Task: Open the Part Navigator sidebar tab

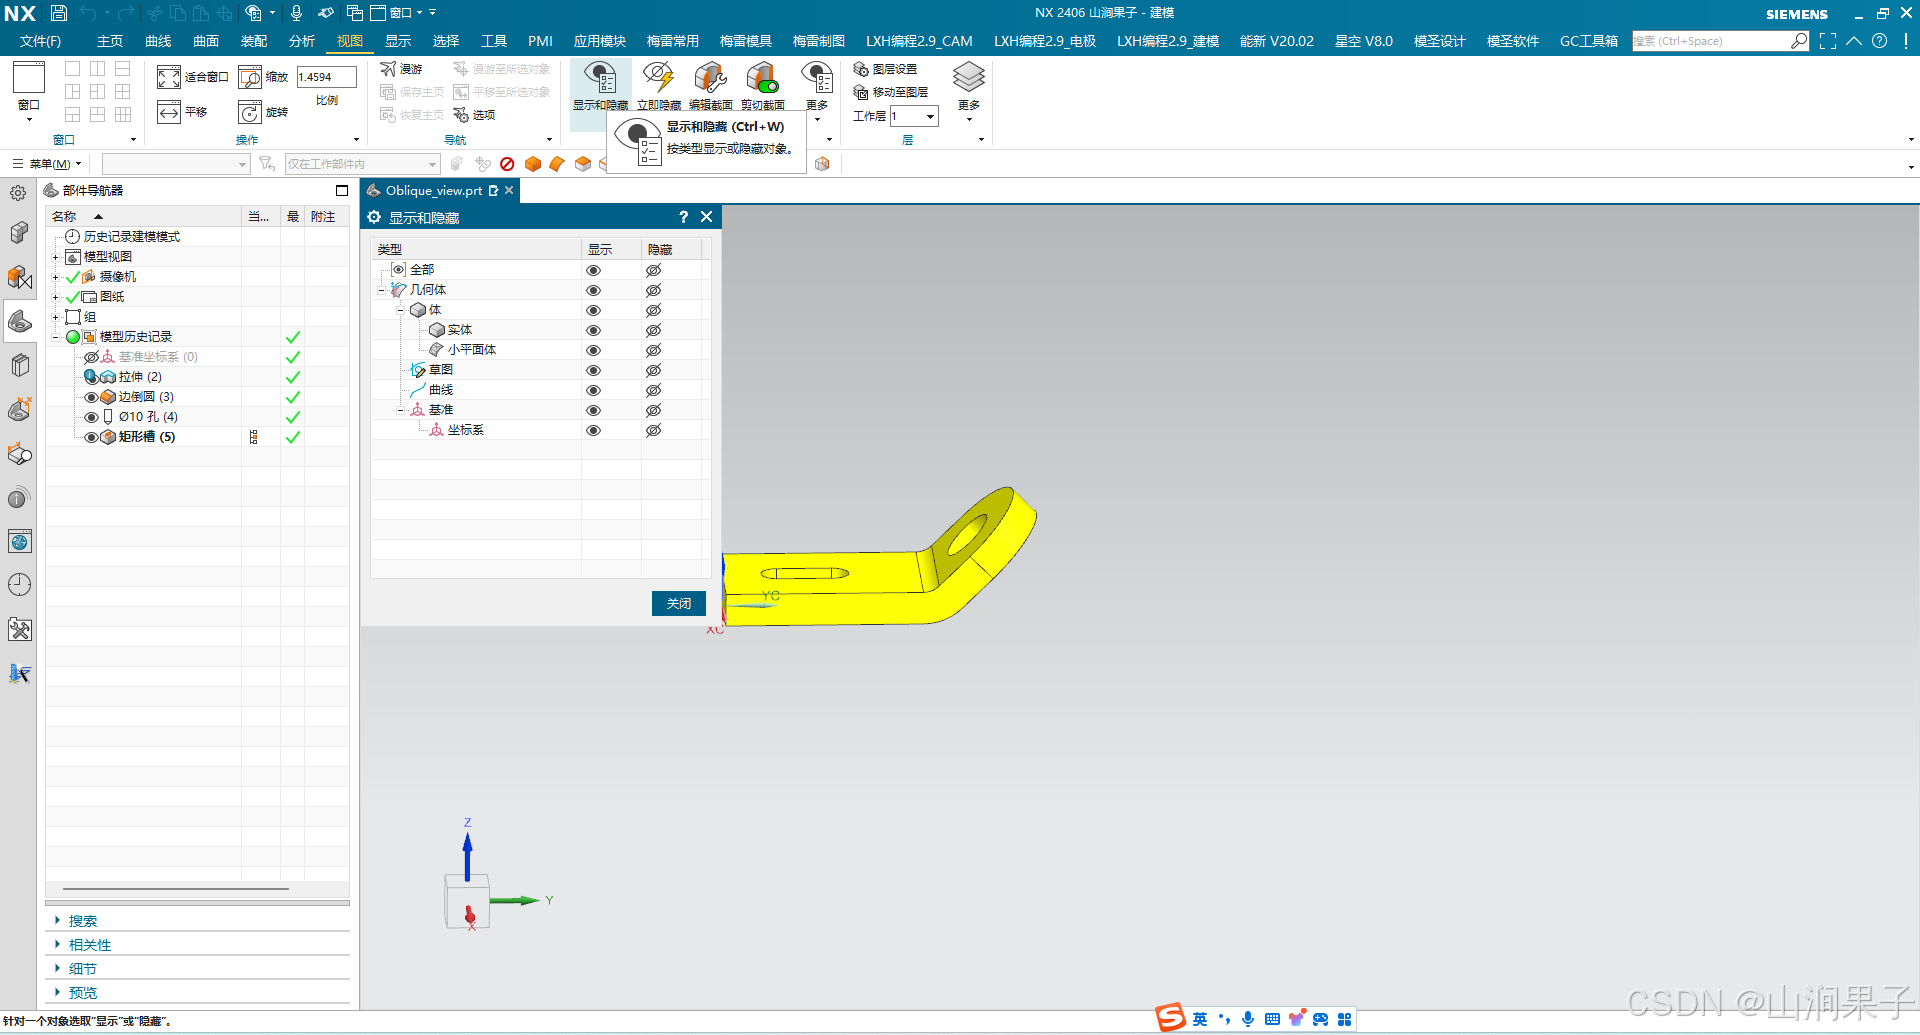Action: (x=19, y=321)
